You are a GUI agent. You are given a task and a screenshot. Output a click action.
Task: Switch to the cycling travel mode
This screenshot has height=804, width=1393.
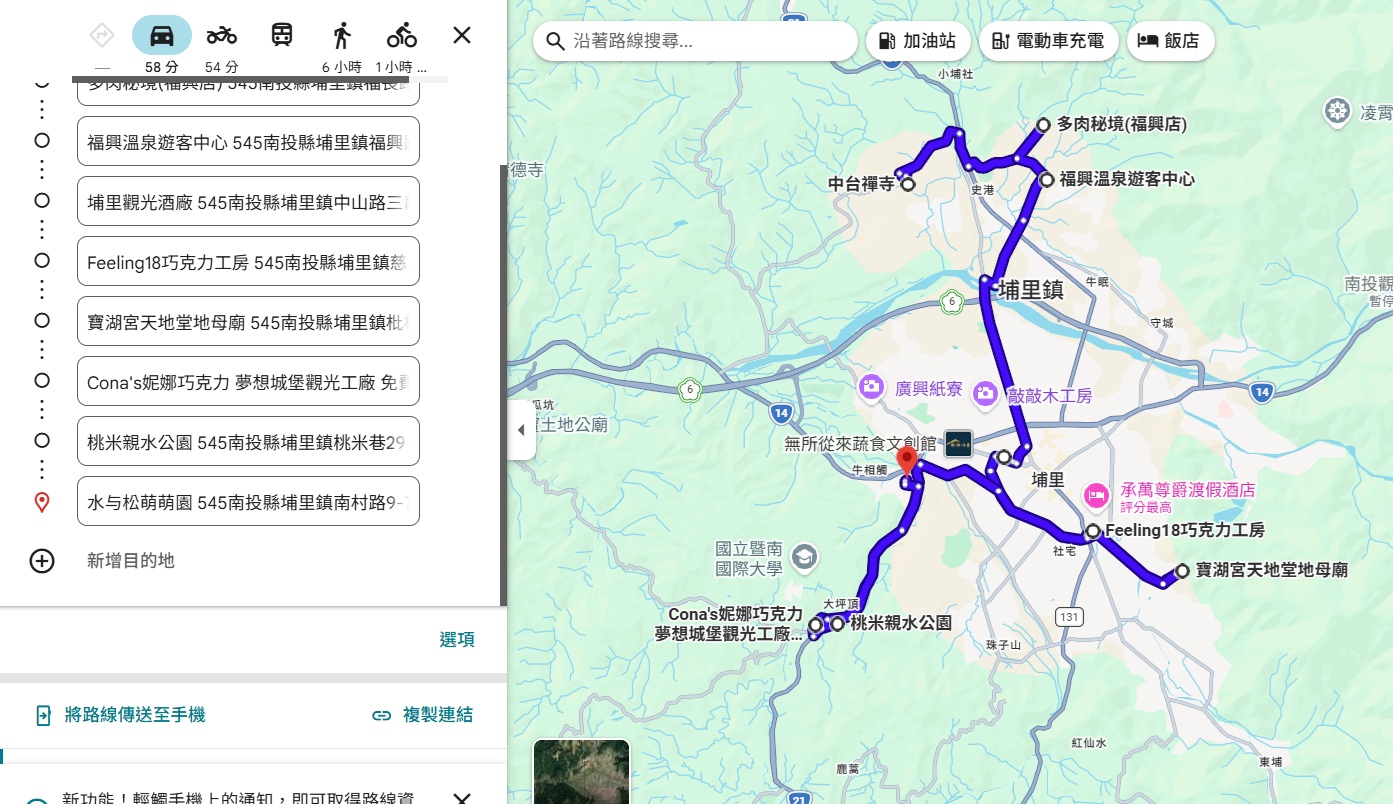point(402,37)
